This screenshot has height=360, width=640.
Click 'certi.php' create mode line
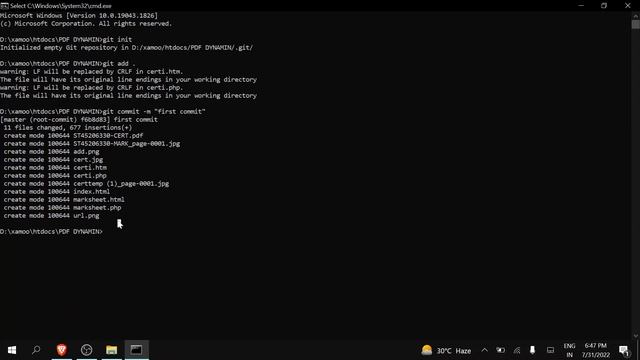pos(55,176)
